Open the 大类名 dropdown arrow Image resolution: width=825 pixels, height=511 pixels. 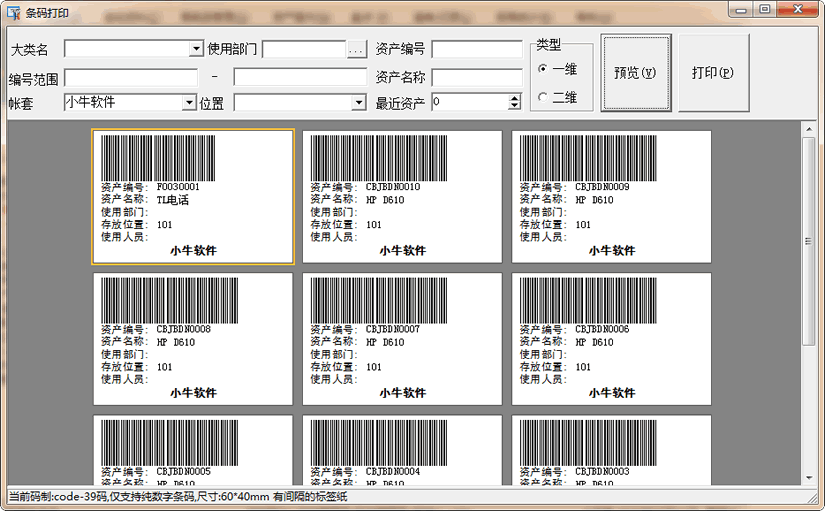click(196, 49)
